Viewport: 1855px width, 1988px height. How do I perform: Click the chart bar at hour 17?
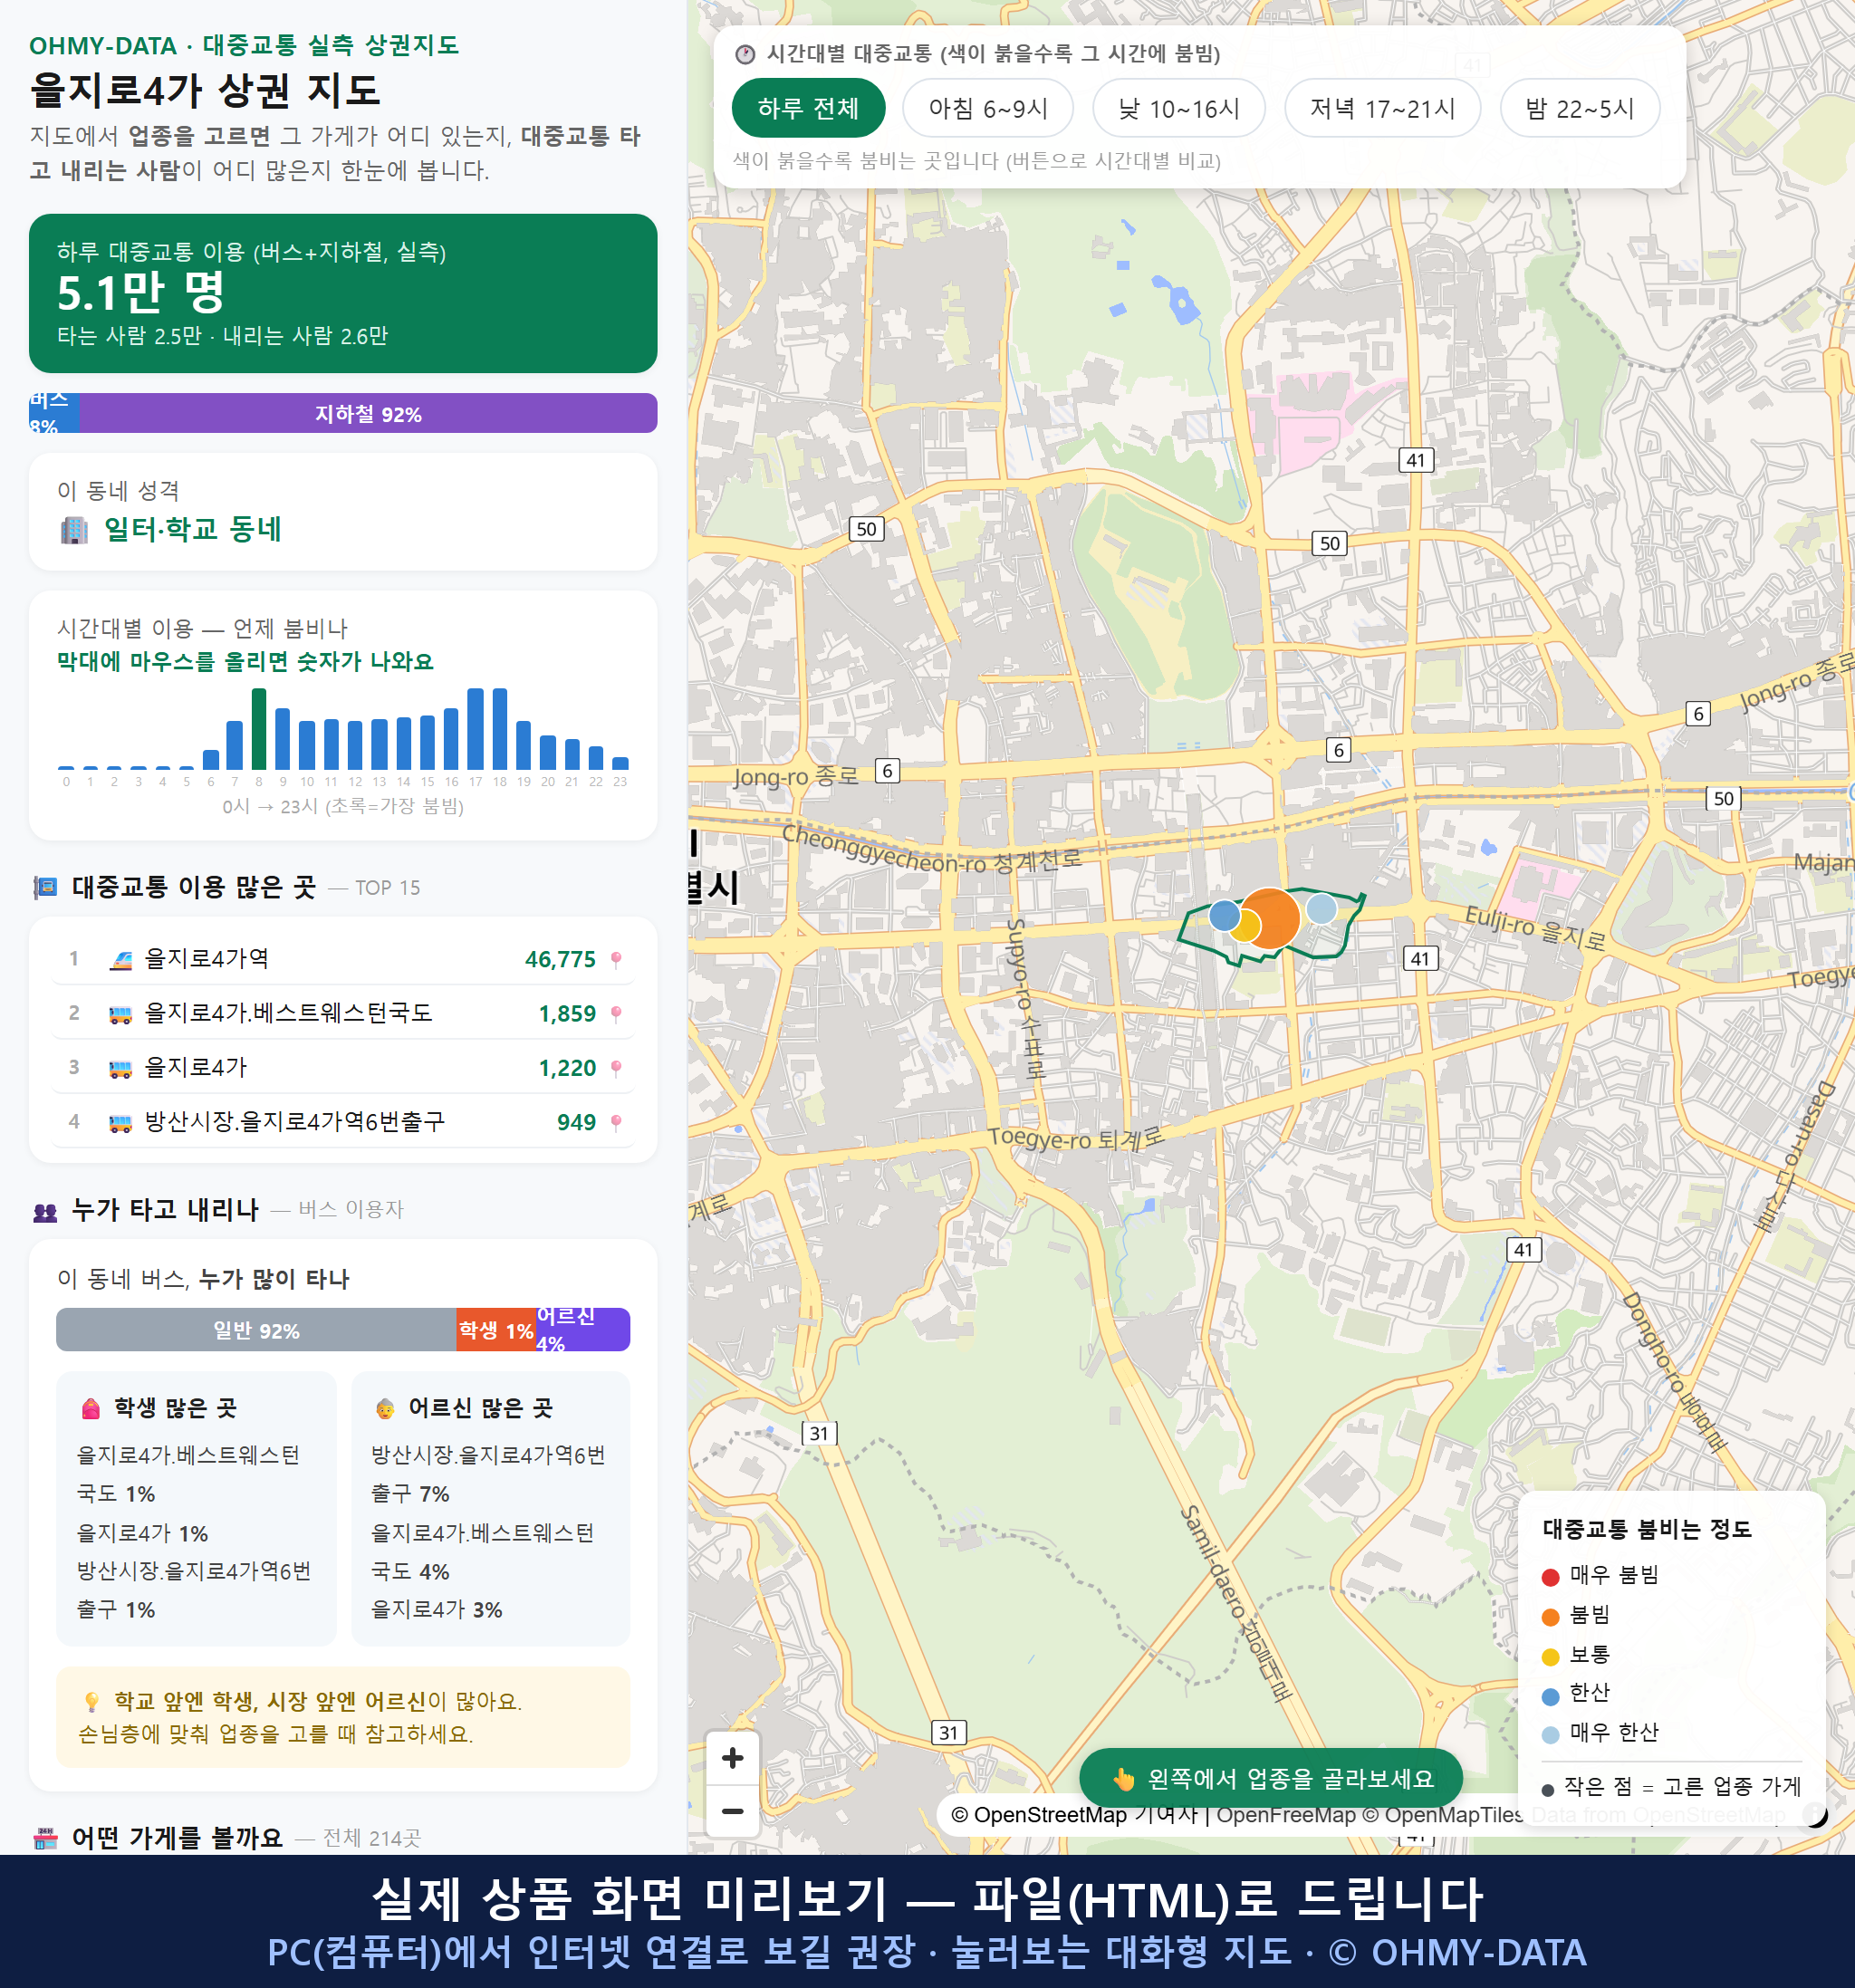click(x=476, y=729)
